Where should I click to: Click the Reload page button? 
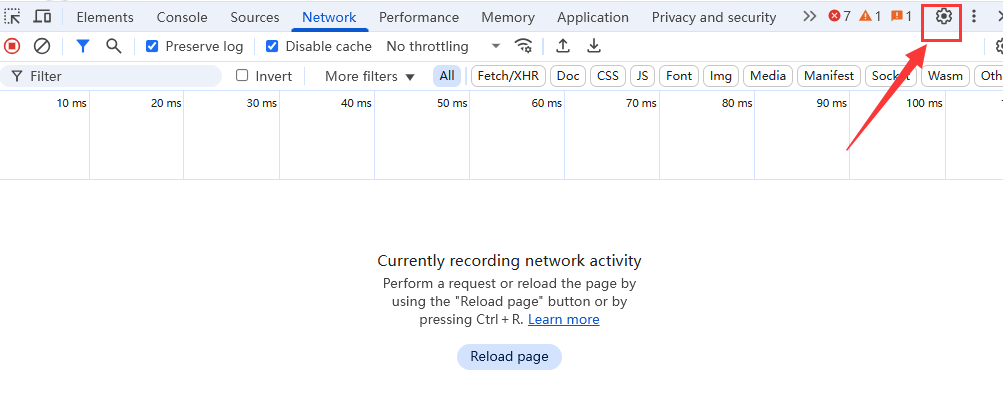tap(509, 357)
